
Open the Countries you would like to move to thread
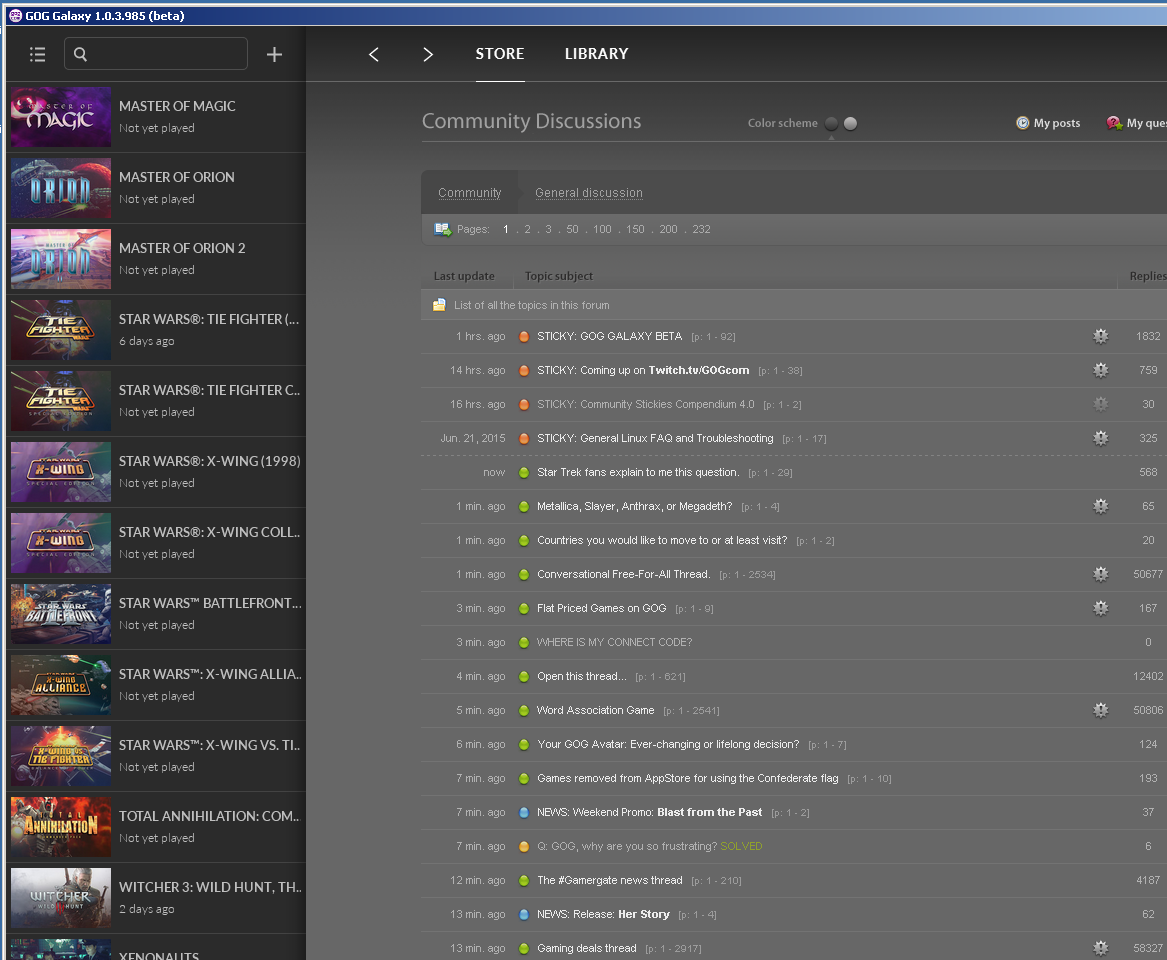[x=662, y=540]
